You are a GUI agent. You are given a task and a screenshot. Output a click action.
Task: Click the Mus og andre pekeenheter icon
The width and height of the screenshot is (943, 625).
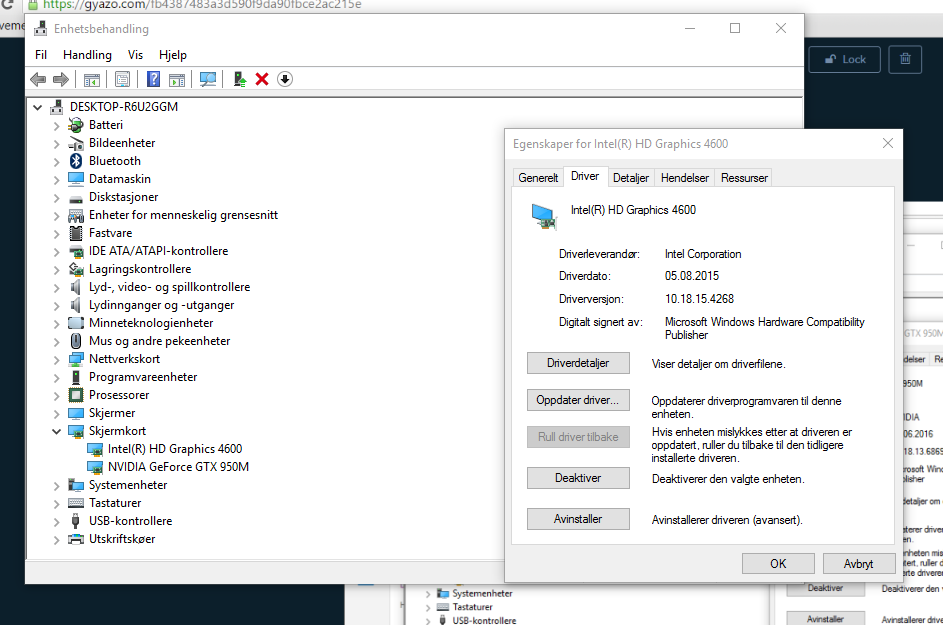coord(76,341)
